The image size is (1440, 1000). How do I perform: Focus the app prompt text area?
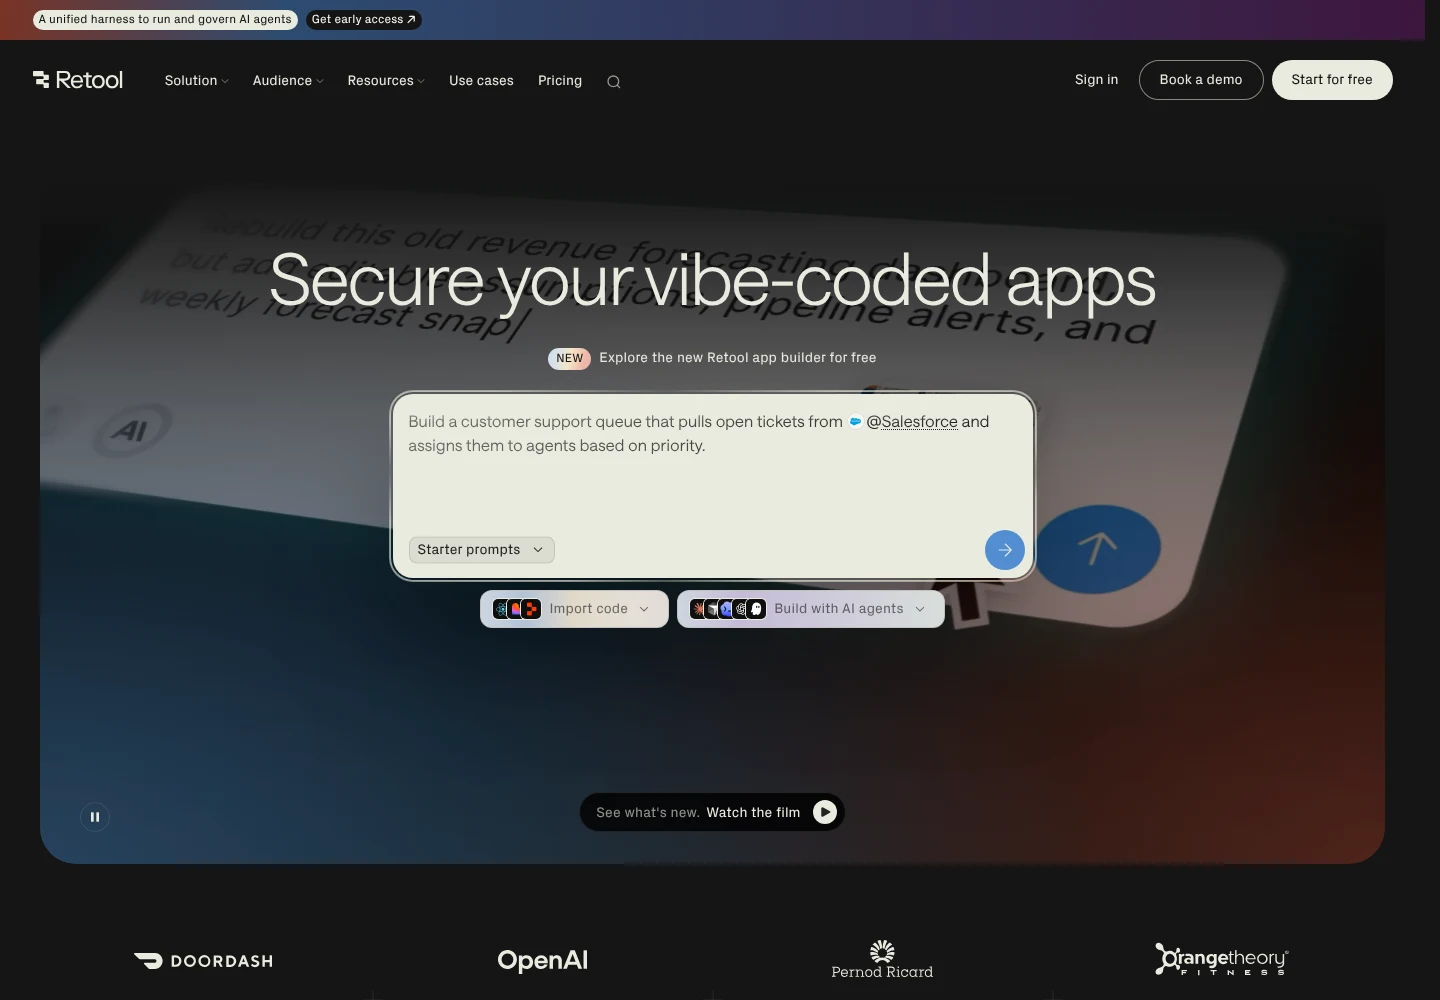(x=712, y=485)
